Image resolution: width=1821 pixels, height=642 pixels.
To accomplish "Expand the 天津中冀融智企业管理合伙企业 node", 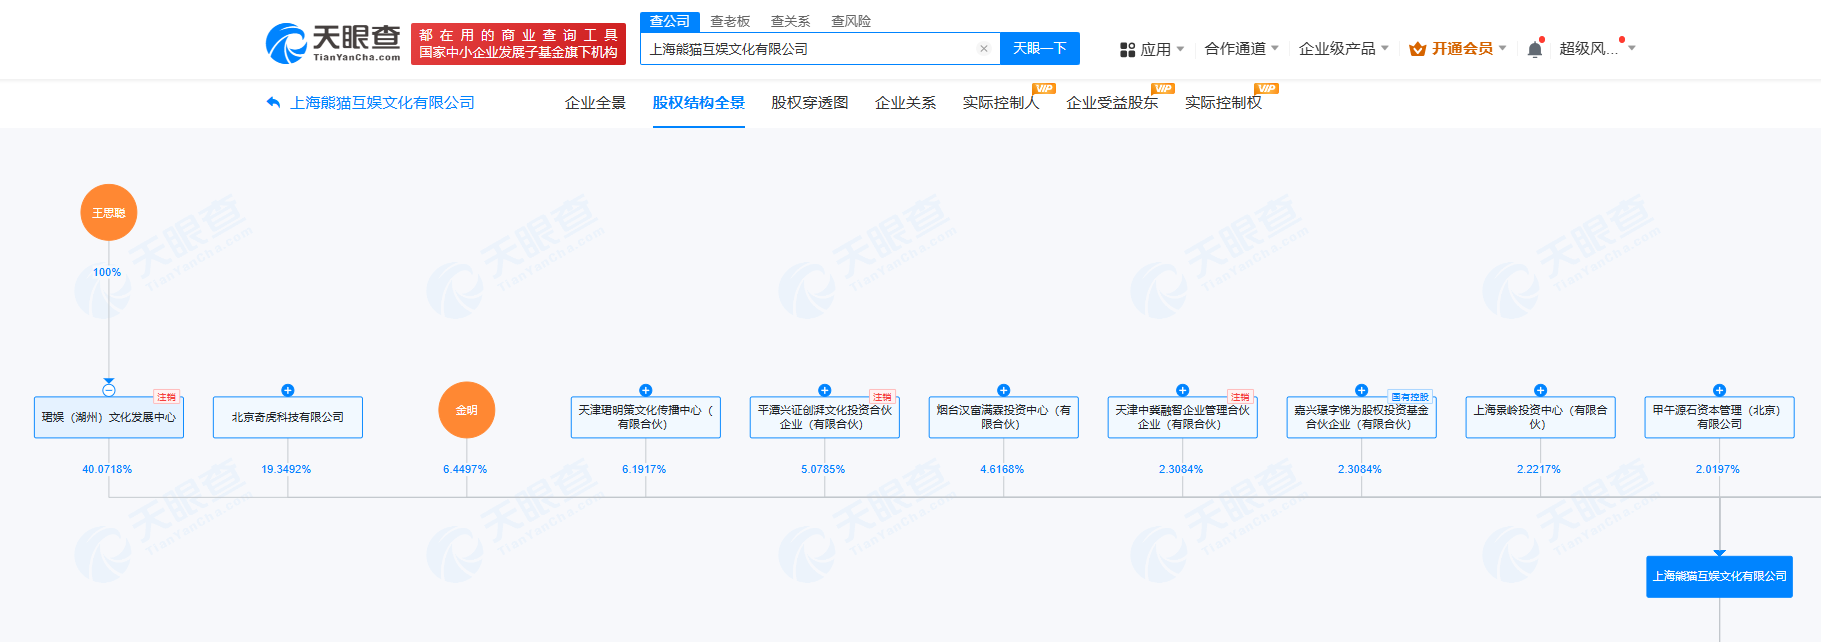I will pos(1183,390).
